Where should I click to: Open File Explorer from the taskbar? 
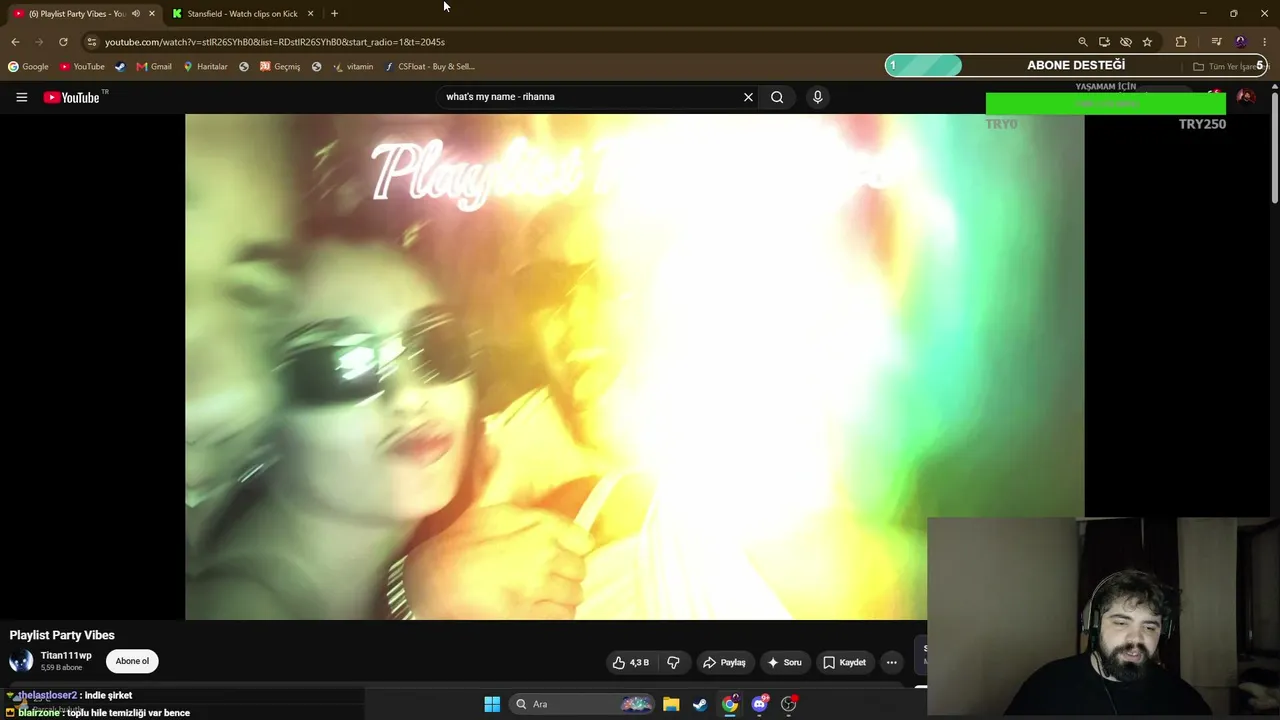pyautogui.click(x=671, y=704)
